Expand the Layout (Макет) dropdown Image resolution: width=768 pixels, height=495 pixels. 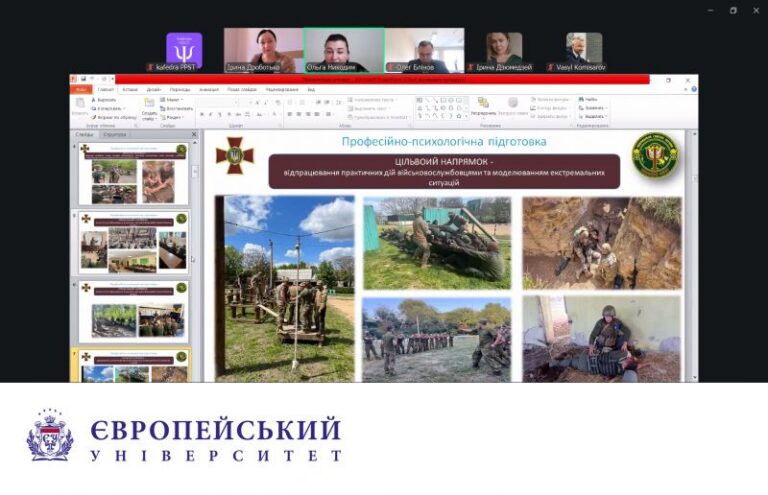click(x=172, y=100)
